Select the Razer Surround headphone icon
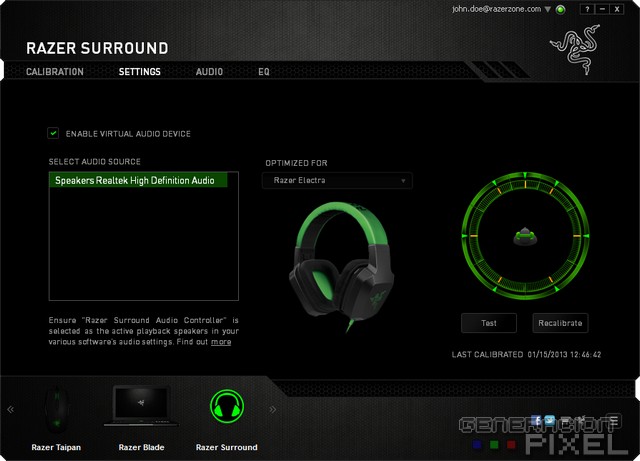640x461 pixels. click(x=227, y=406)
